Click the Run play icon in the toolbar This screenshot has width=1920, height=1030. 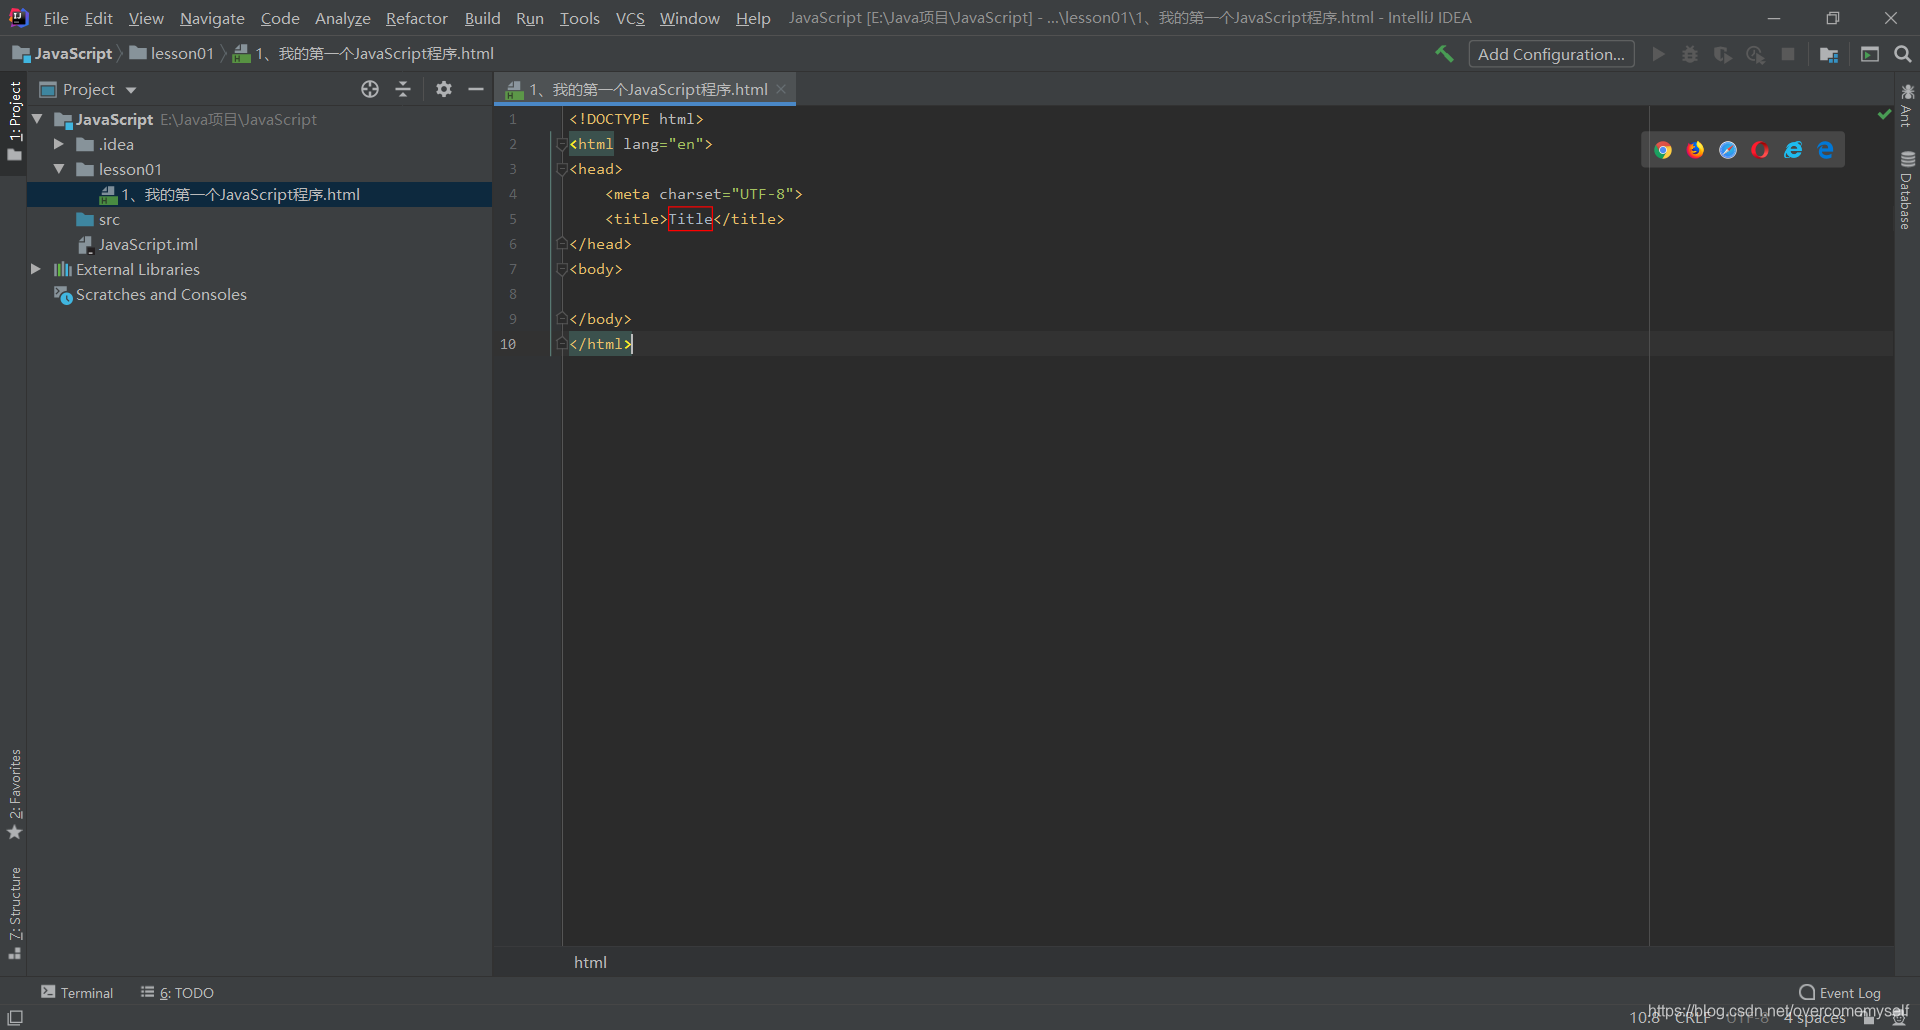pyautogui.click(x=1659, y=54)
